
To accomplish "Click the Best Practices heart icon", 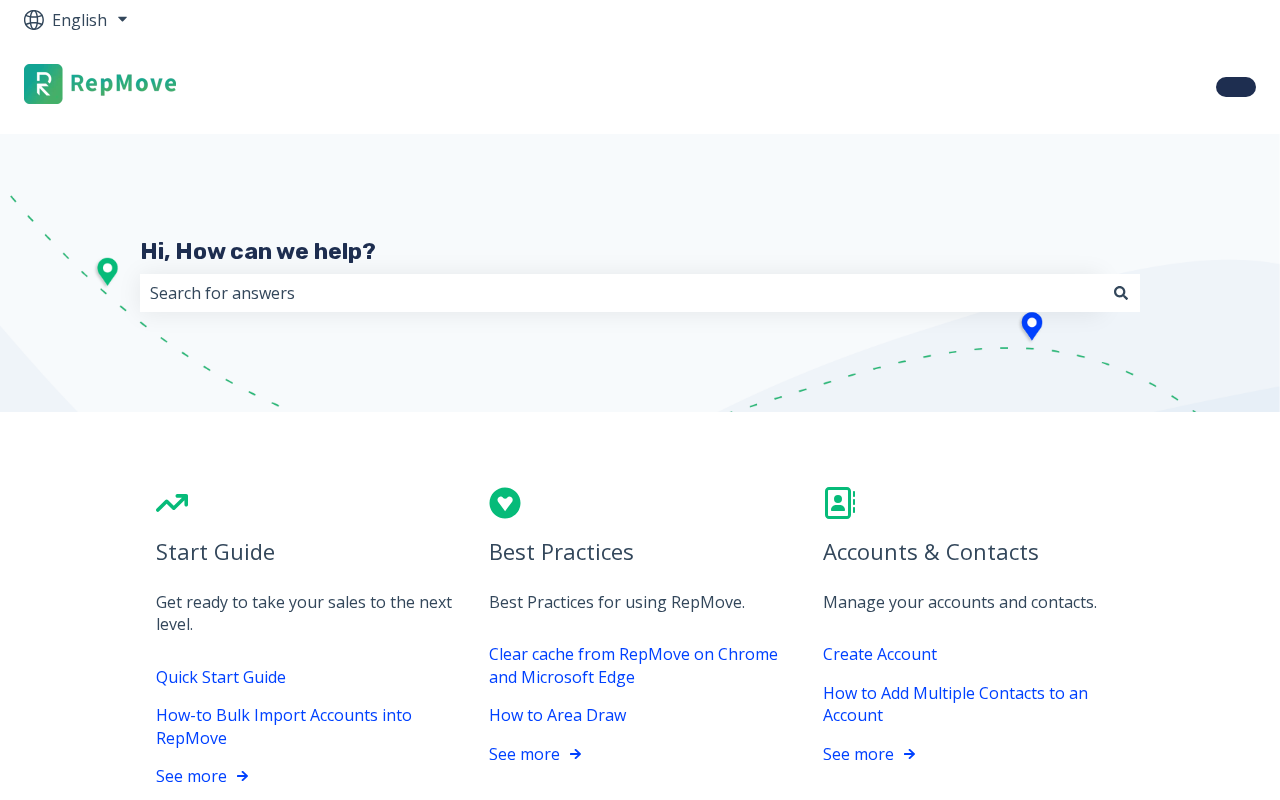I will pyautogui.click(x=505, y=503).
